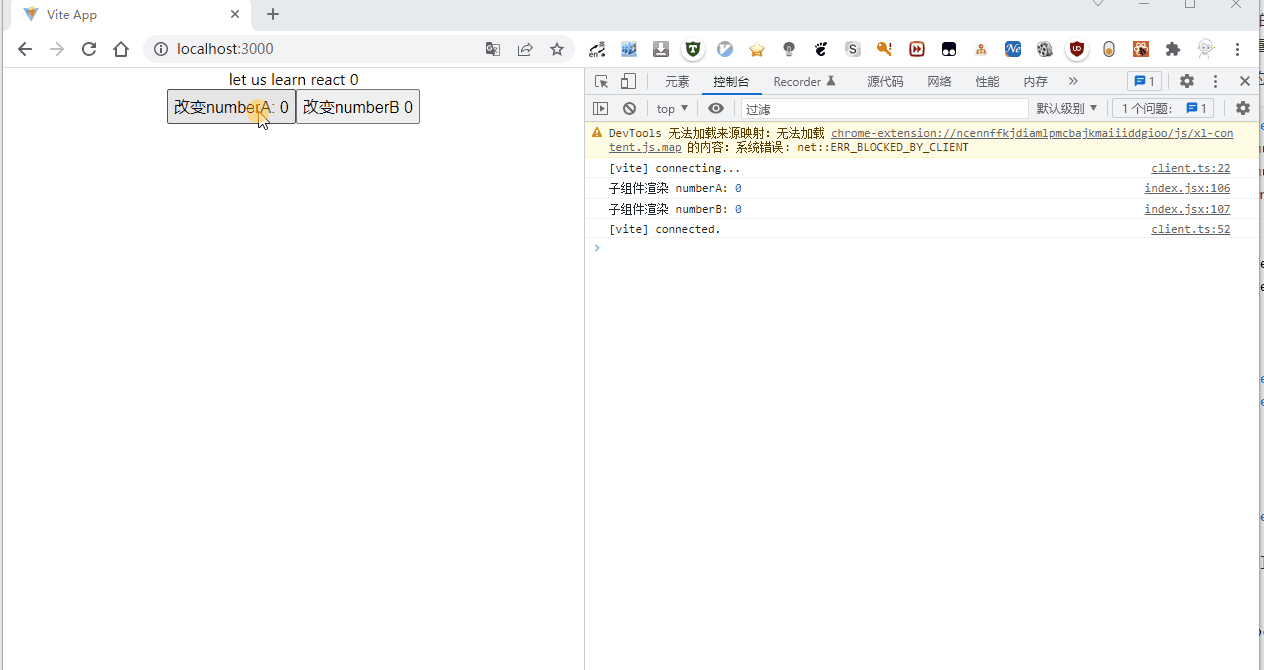The height and width of the screenshot is (670, 1264).
Task: Click the browser Back arrow
Action: point(25,49)
